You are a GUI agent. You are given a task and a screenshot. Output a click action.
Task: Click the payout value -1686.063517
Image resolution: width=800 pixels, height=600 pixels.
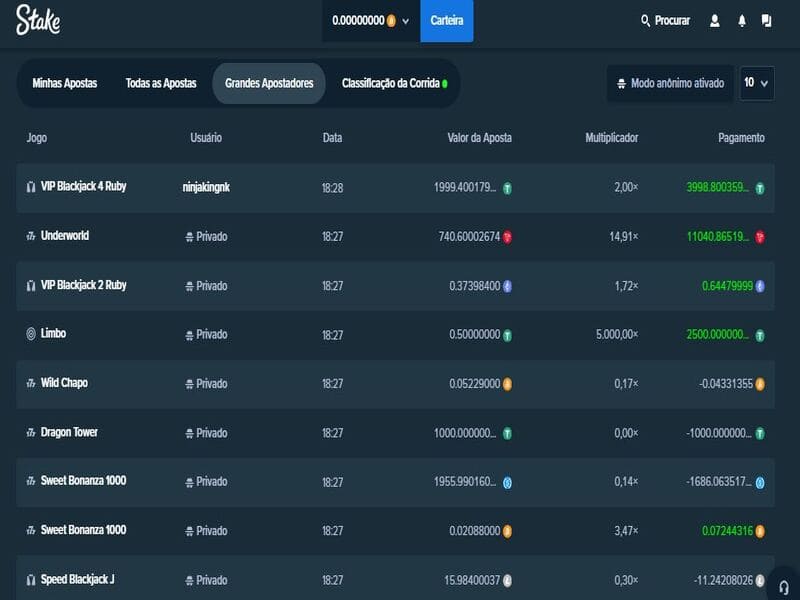[718, 482]
